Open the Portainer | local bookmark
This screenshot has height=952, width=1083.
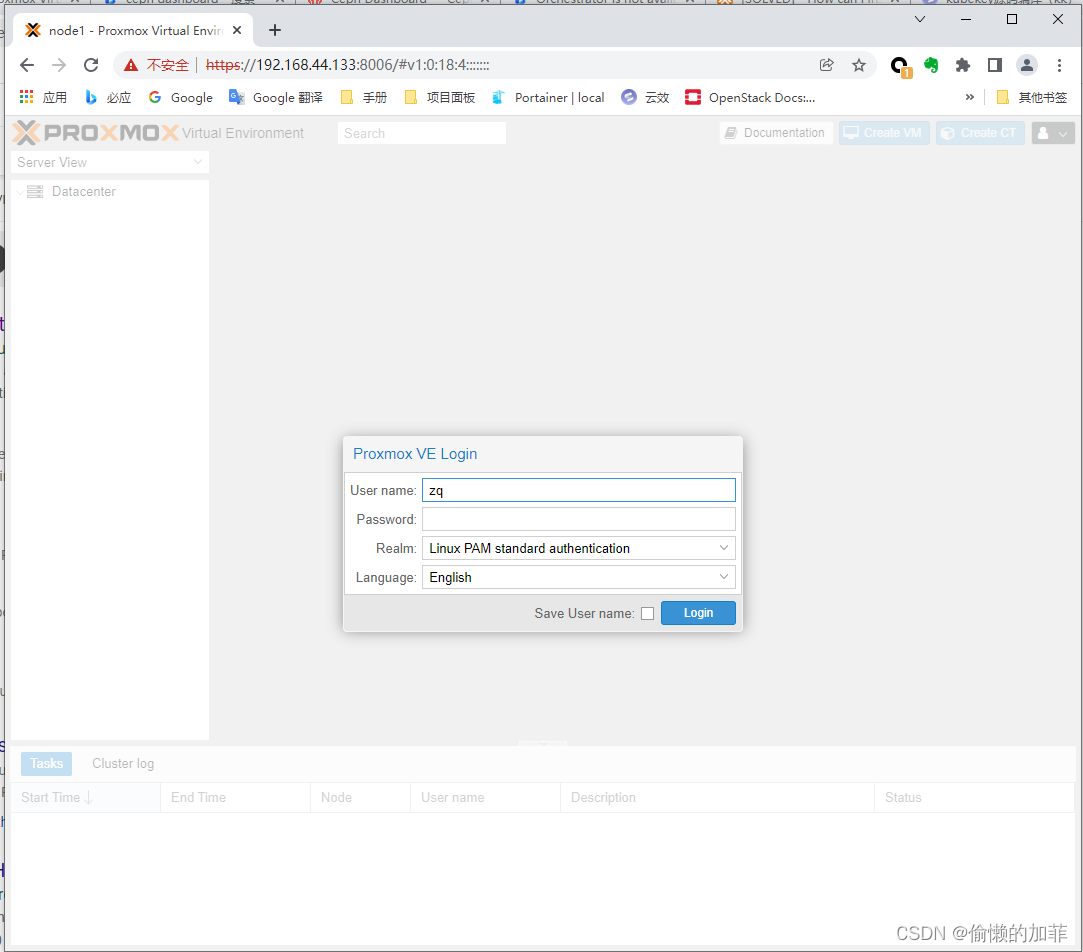[x=548, y=97]
